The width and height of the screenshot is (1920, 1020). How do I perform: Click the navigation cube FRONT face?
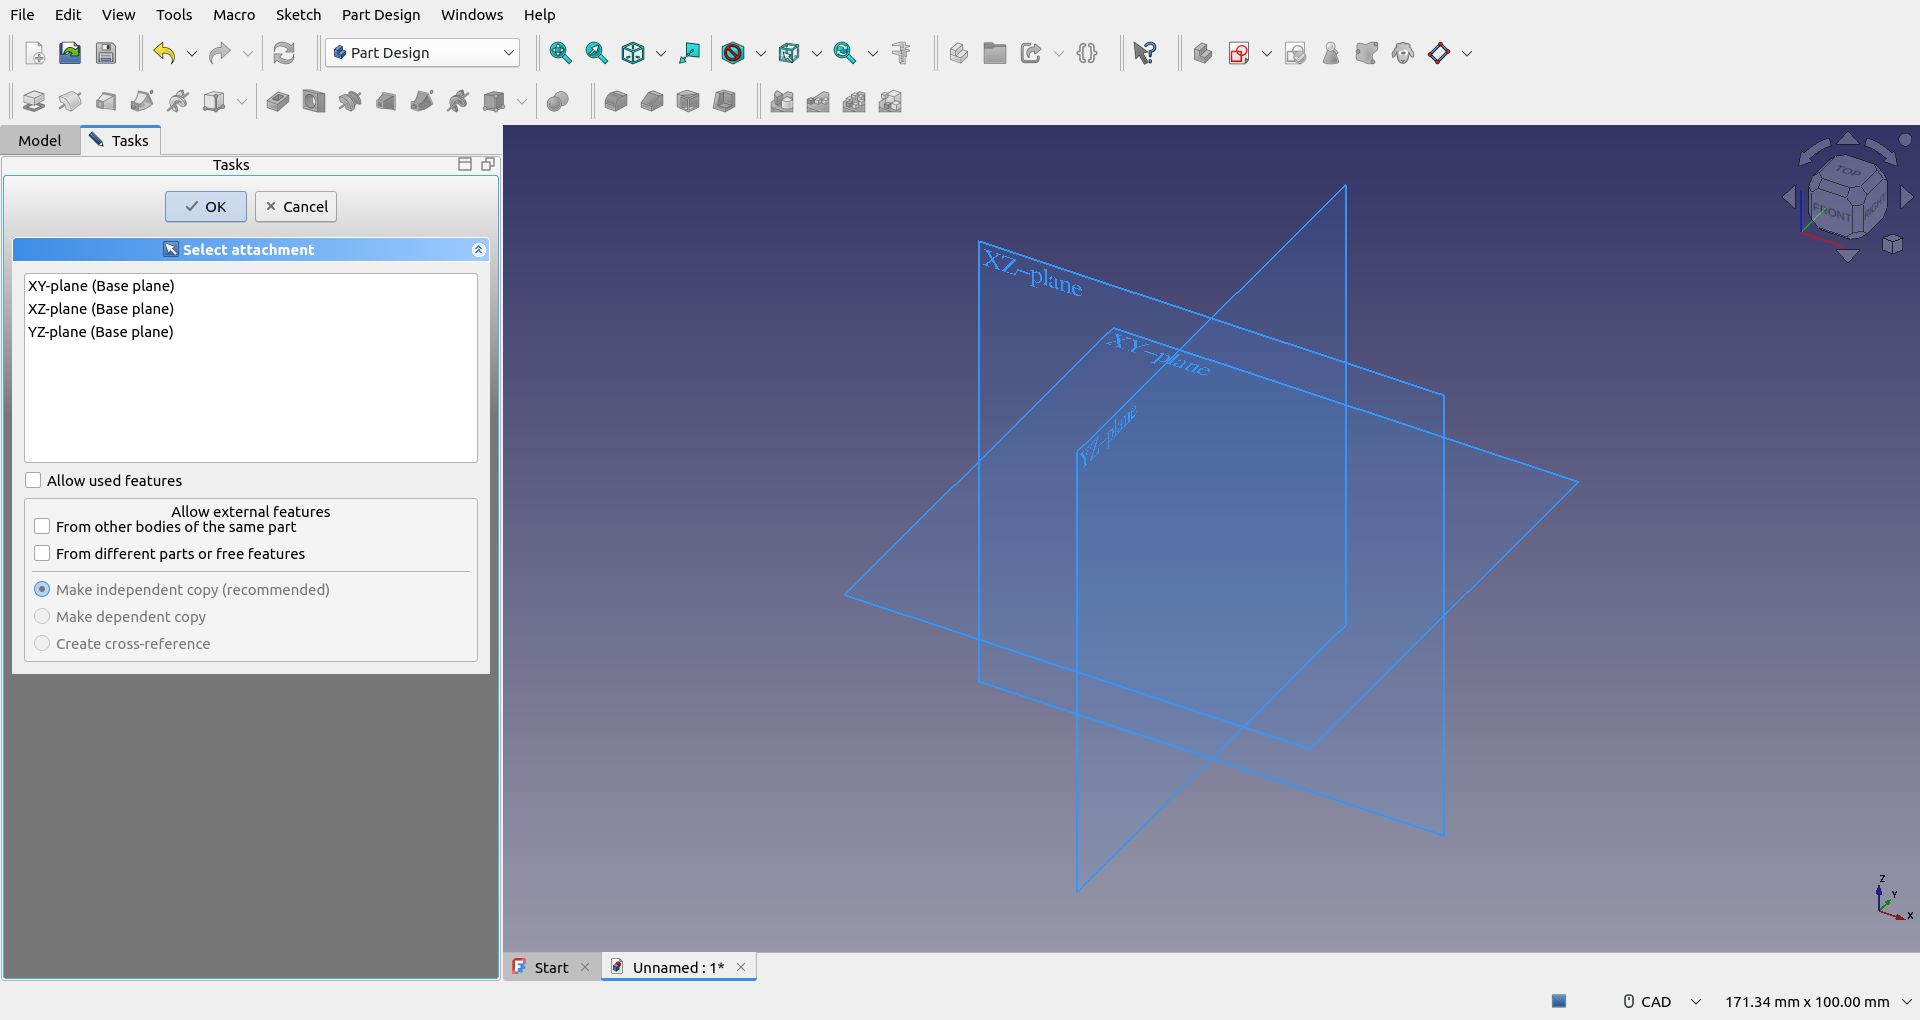coord(1832,212)
